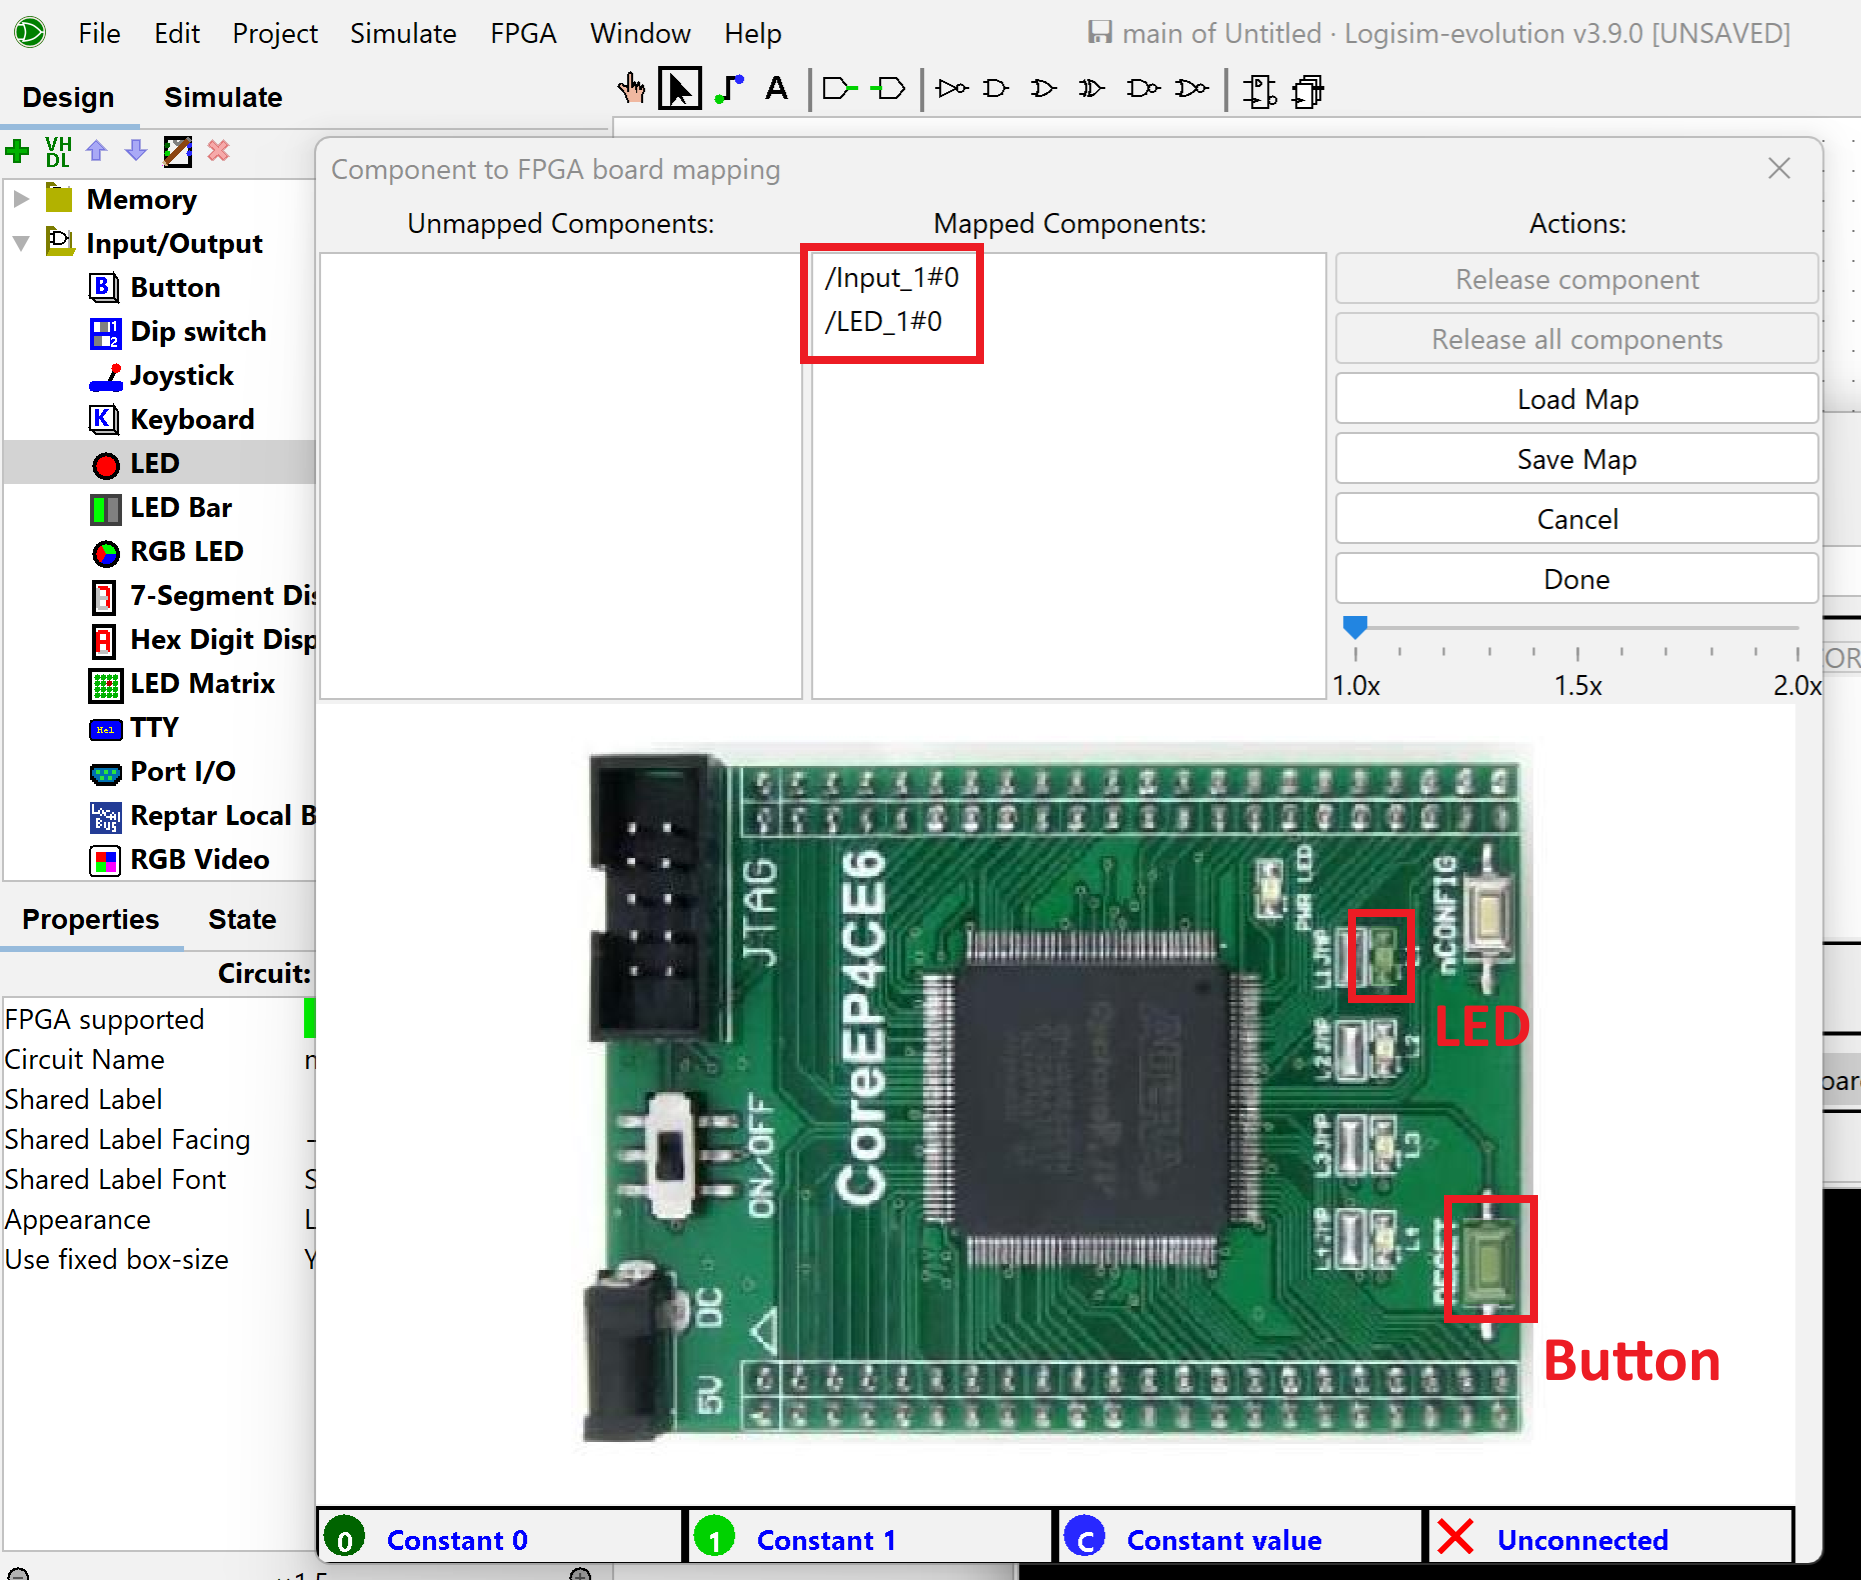Viewport: 1861px width, 1580px height.
Task: Select the Edit arrow tool
Action: pyautogui.click(x=680, y=90)
